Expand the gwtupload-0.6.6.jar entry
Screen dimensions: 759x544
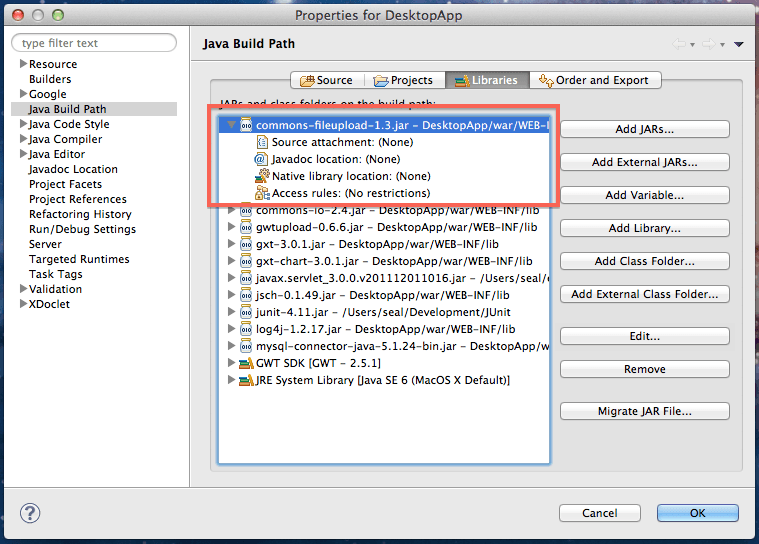pos(231,227)
